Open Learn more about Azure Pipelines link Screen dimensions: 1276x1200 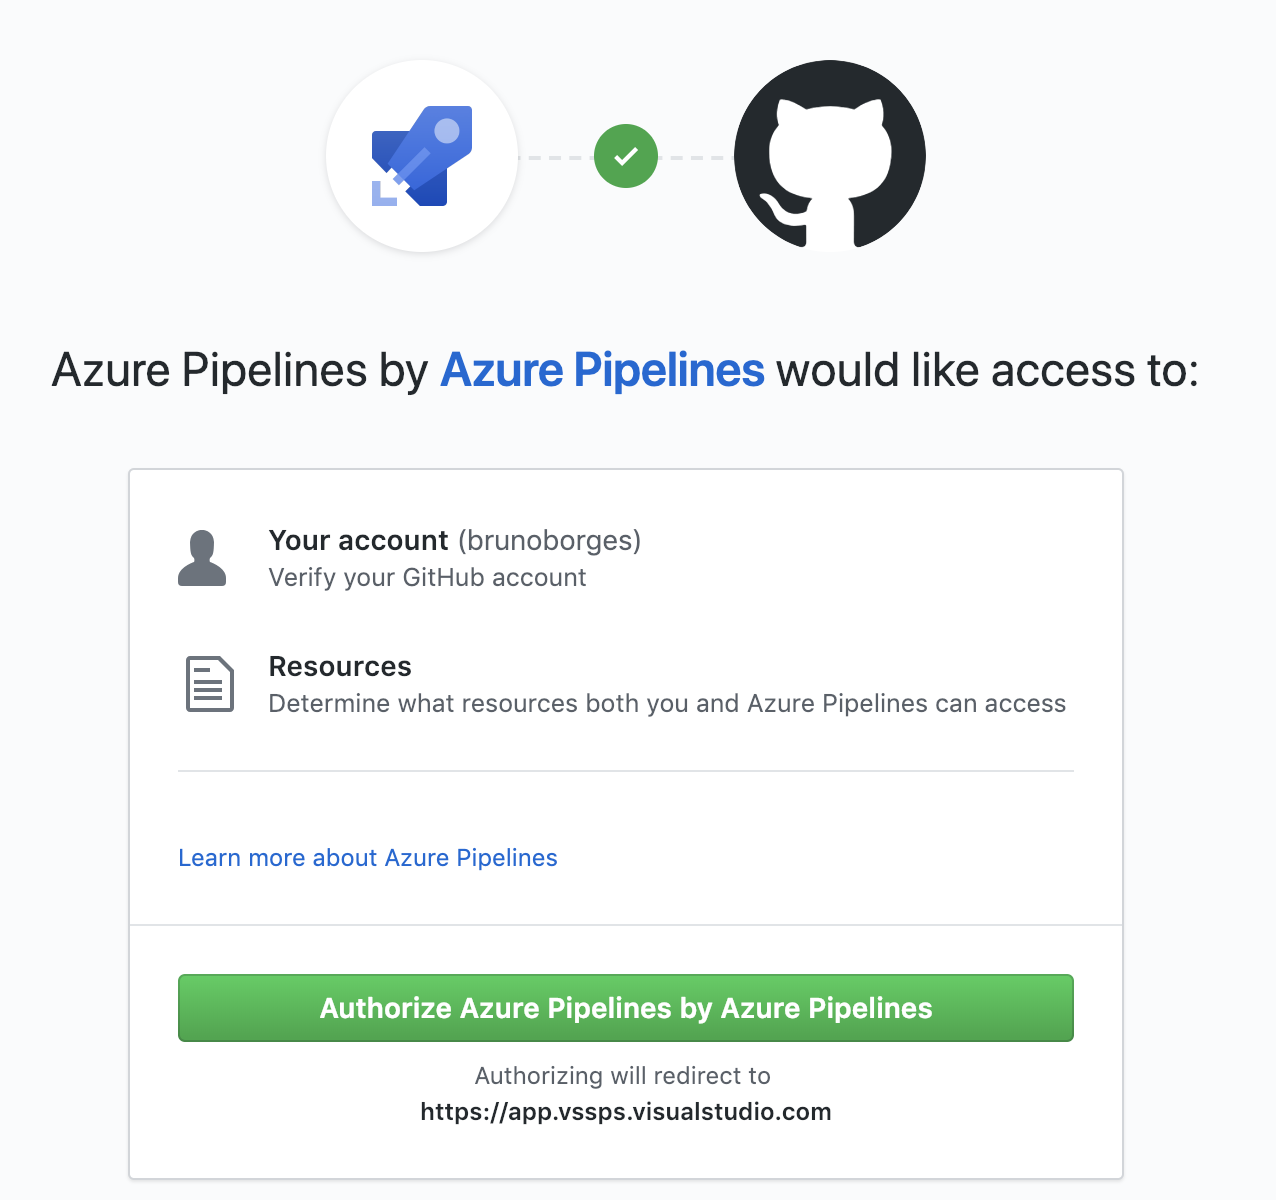367,858
